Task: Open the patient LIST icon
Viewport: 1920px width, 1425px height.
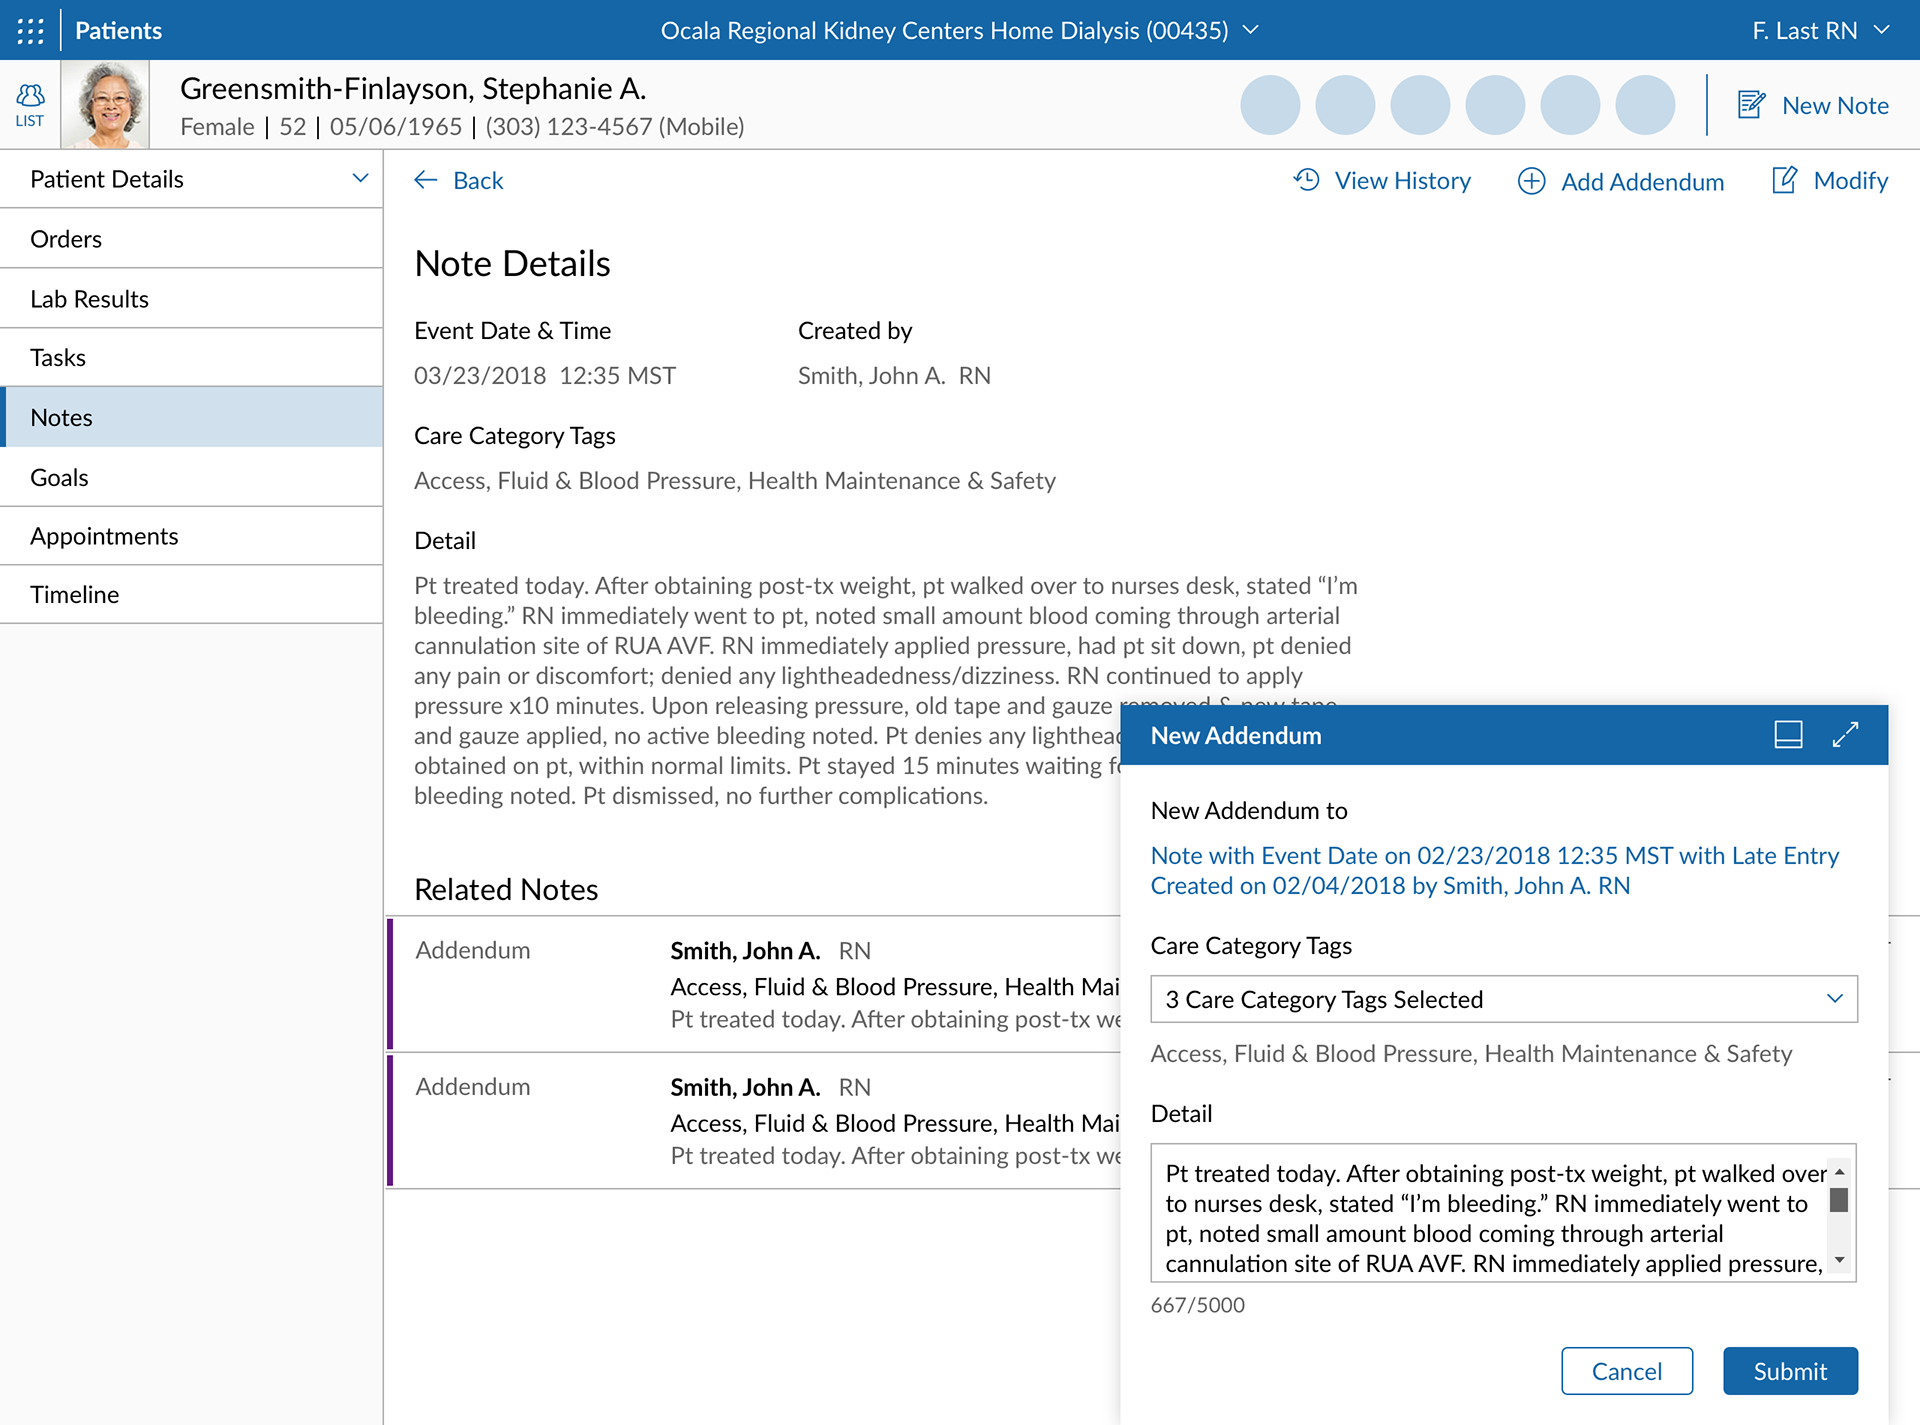Action: pos(30,105)
